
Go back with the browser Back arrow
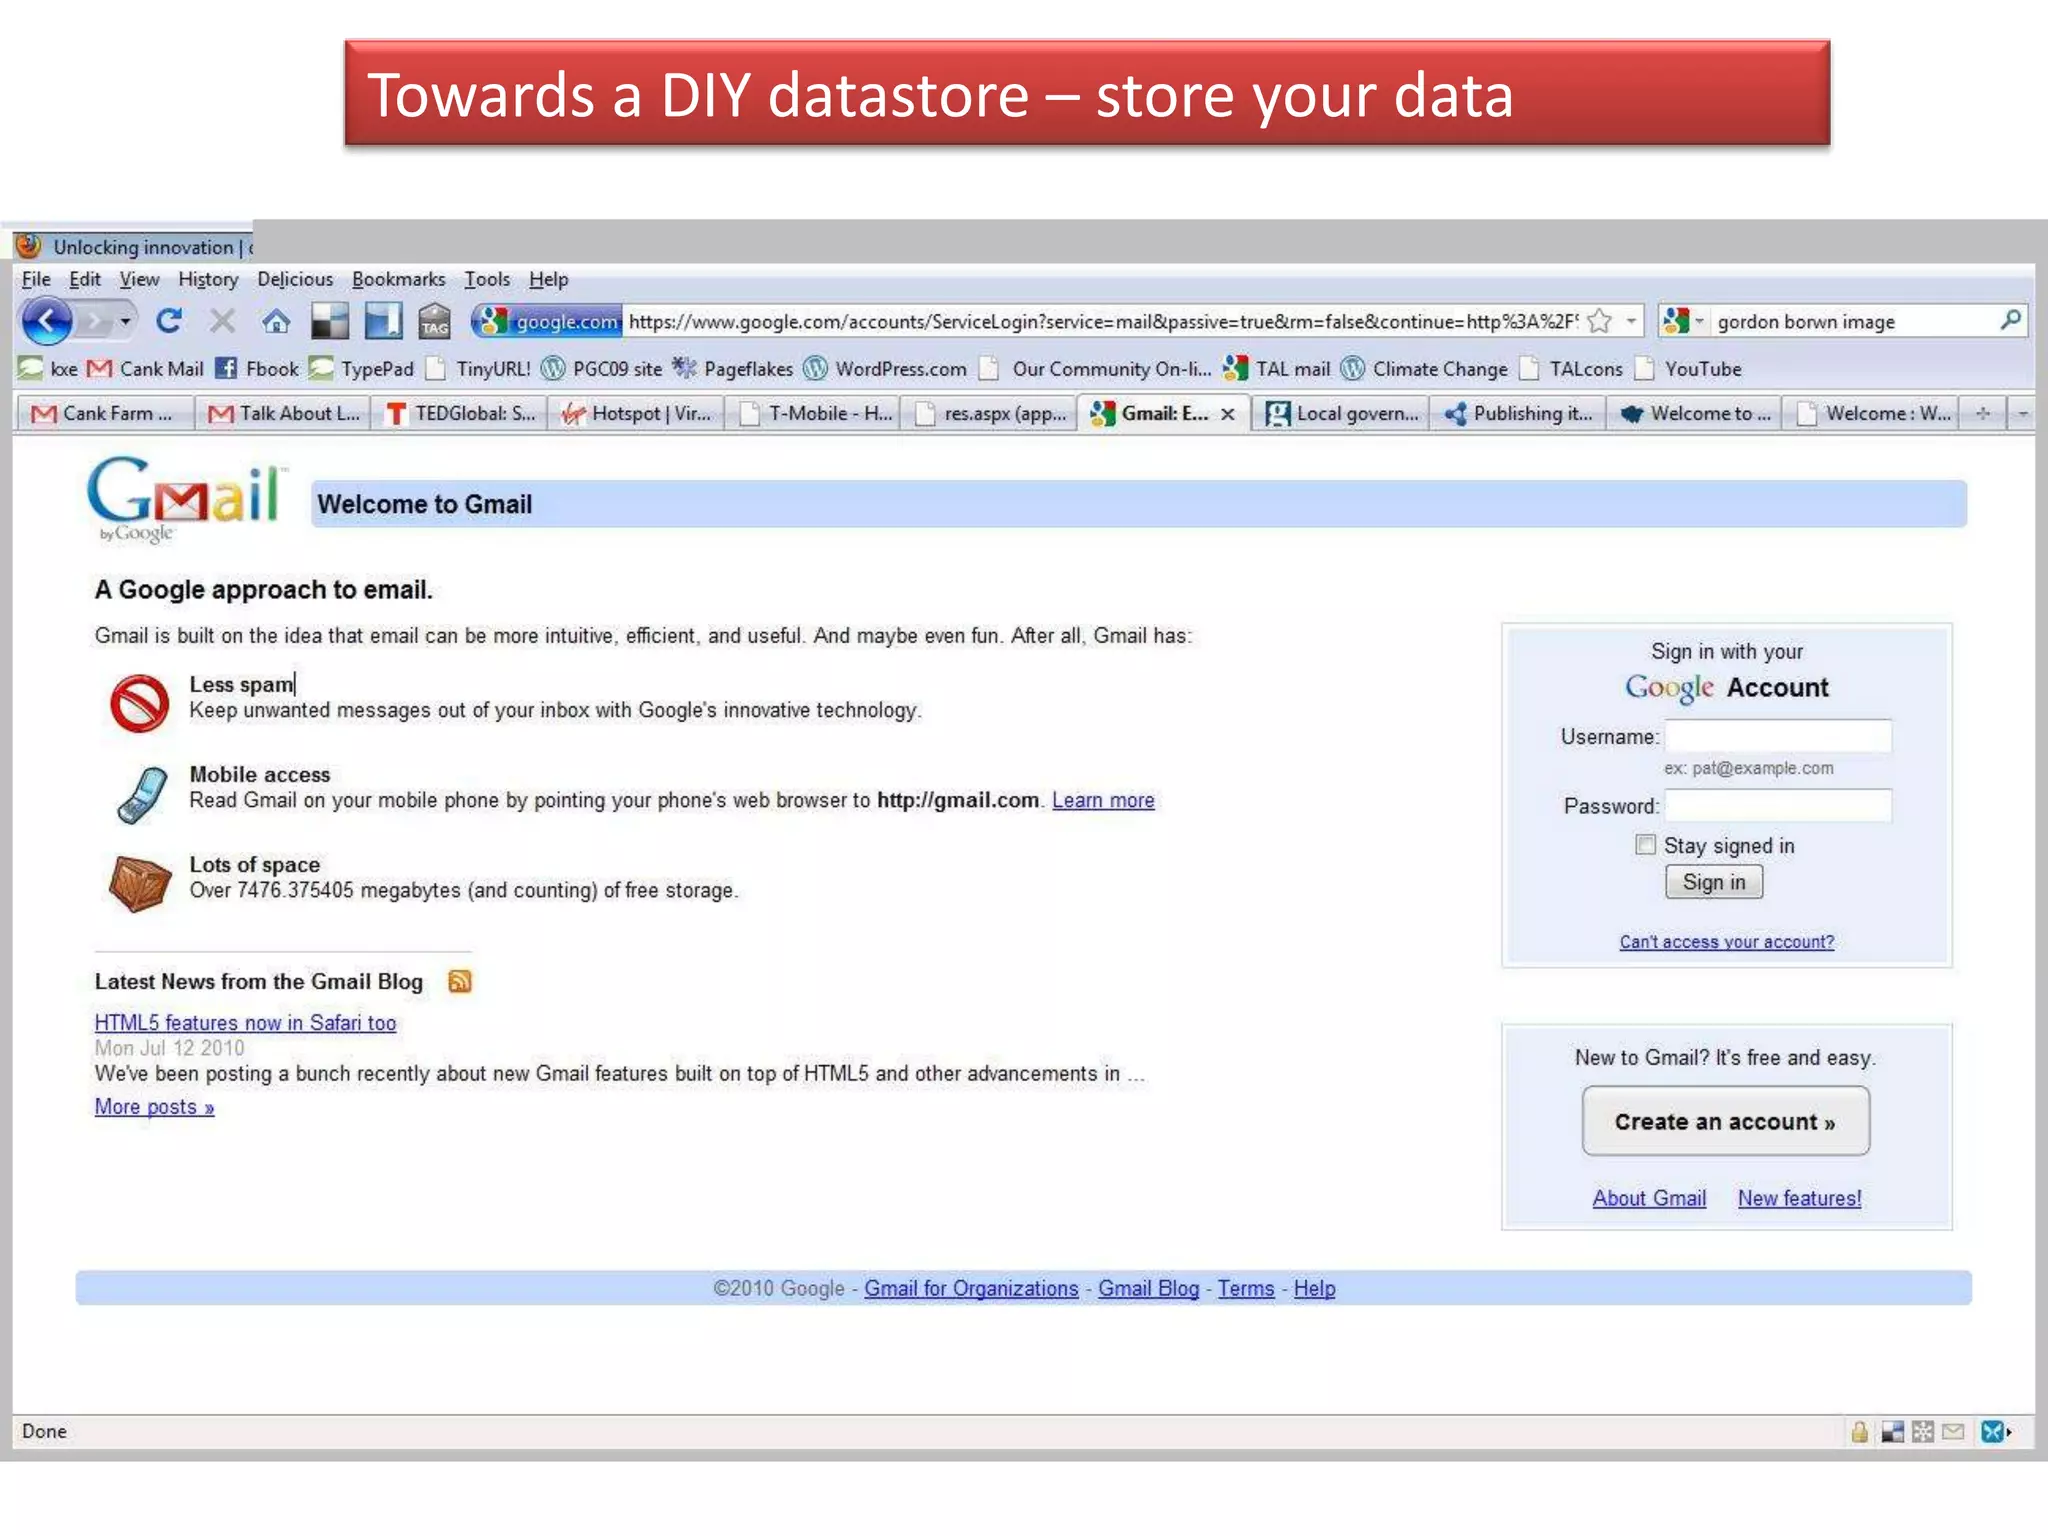47,321
